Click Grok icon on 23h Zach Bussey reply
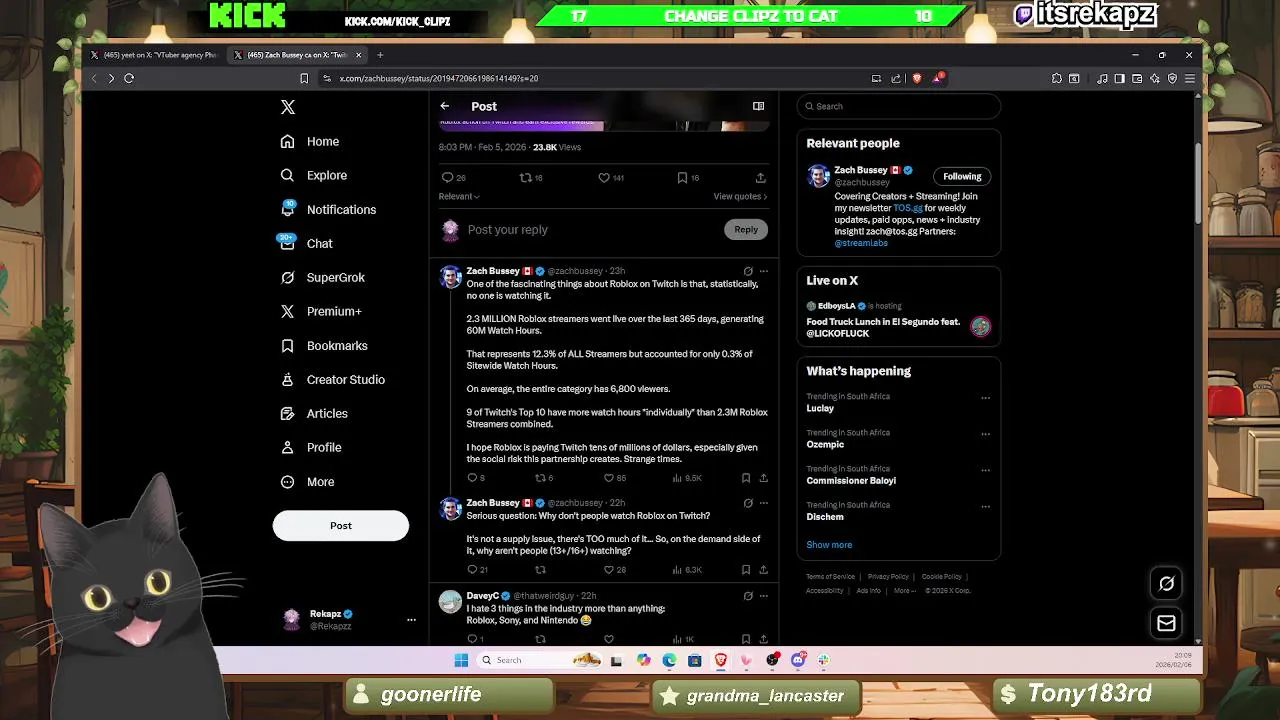Image resolution: width=1280 pixels, height=720 pixels. (748, 271)
